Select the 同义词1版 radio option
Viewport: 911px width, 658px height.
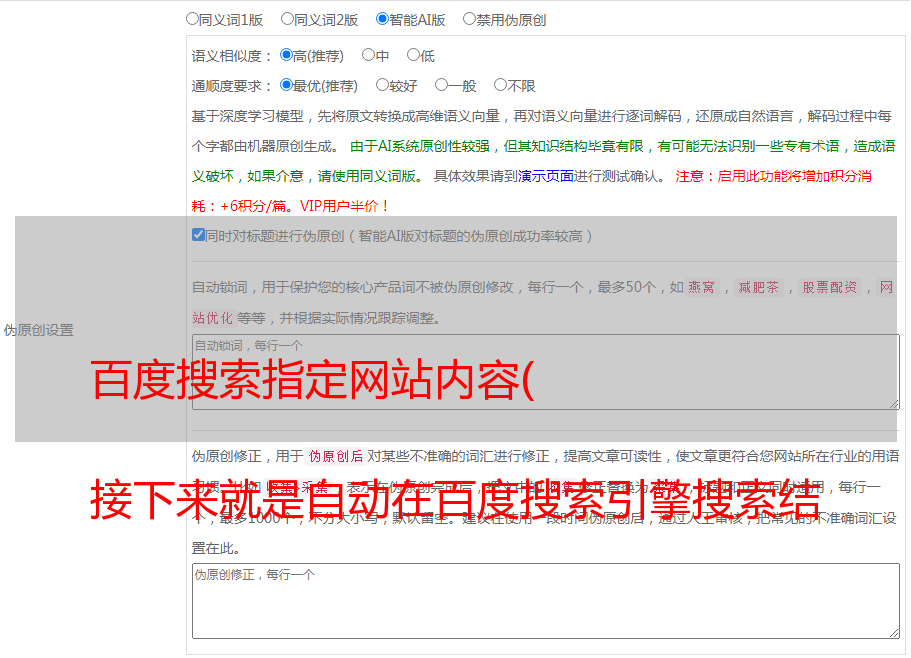point(192,19)
